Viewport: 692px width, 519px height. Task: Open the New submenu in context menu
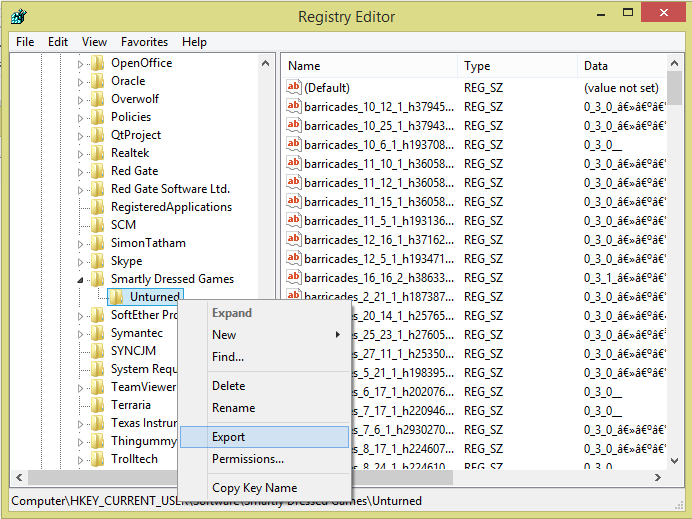point(264,335)
